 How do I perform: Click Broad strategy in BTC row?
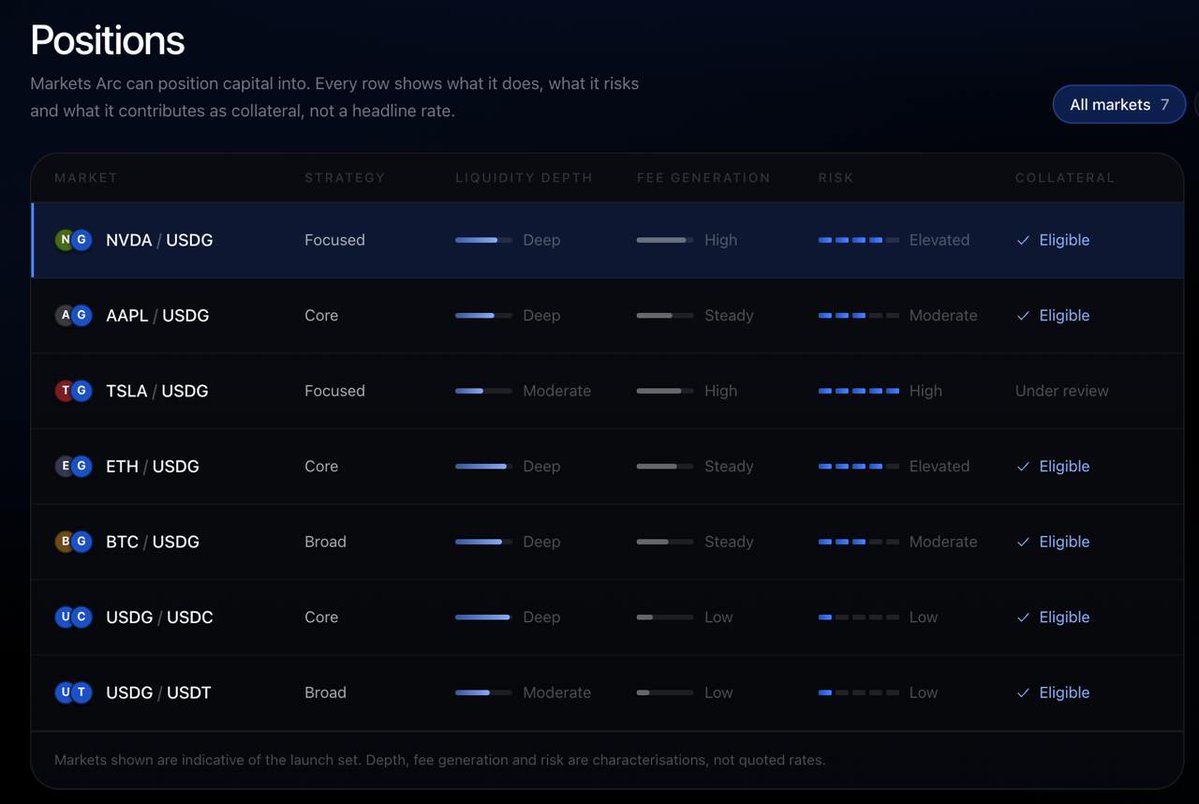[325, 542]
